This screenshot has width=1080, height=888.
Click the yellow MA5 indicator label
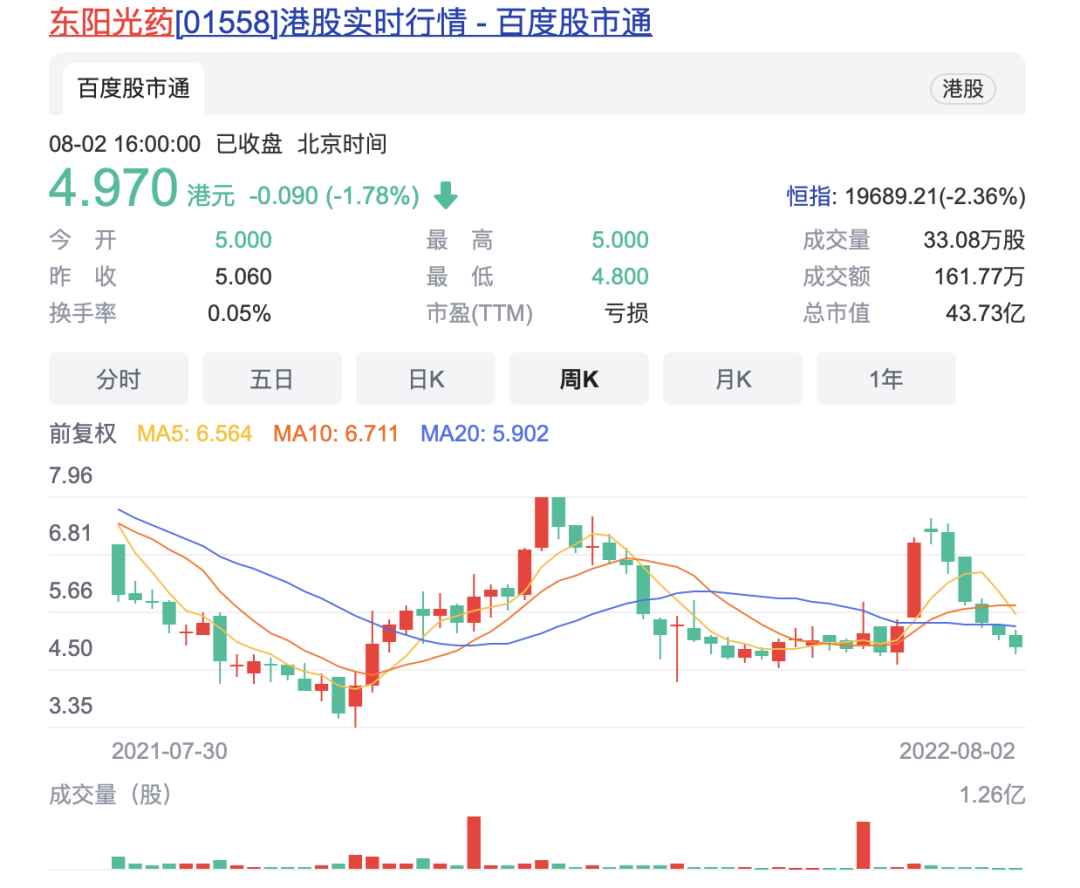tap(195, 434)
